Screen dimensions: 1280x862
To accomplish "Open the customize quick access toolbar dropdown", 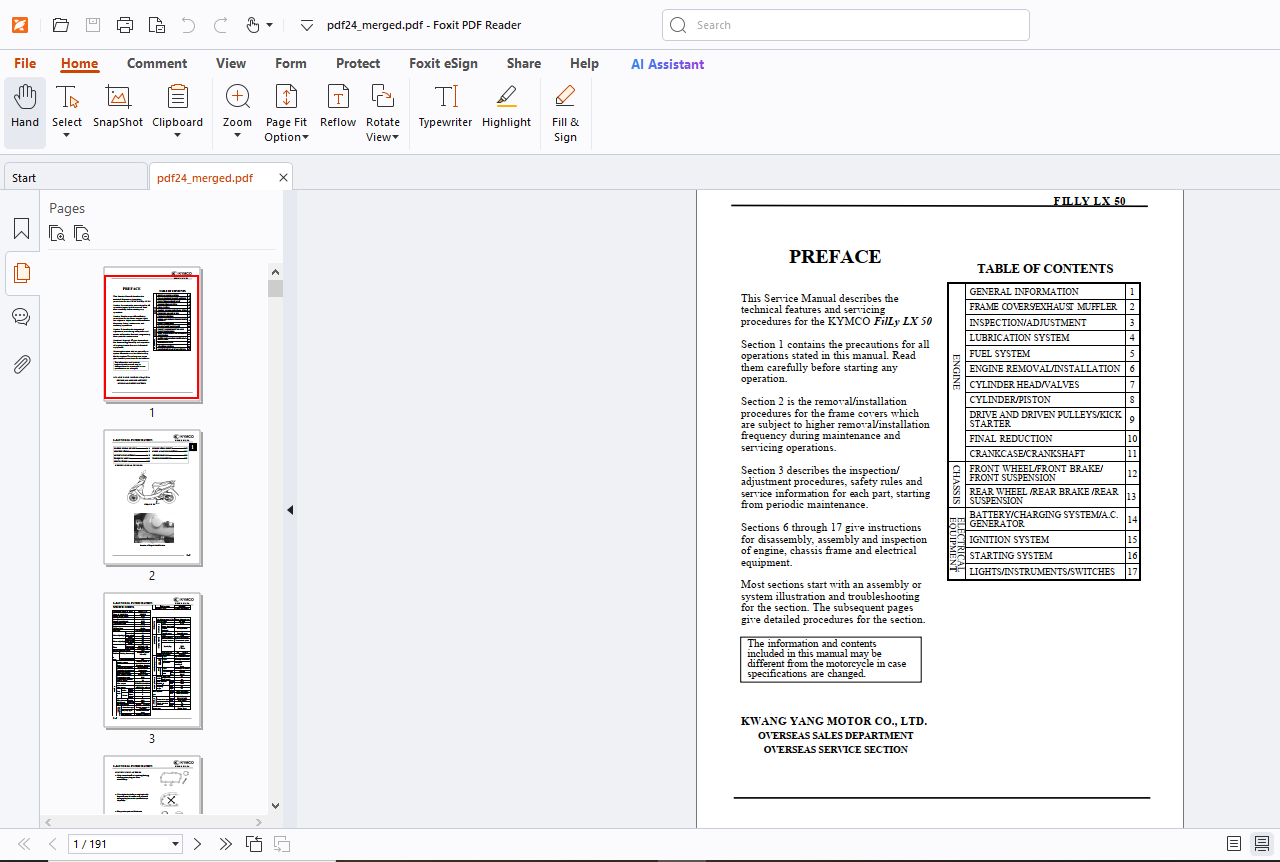I will click(x=307, y=25).
